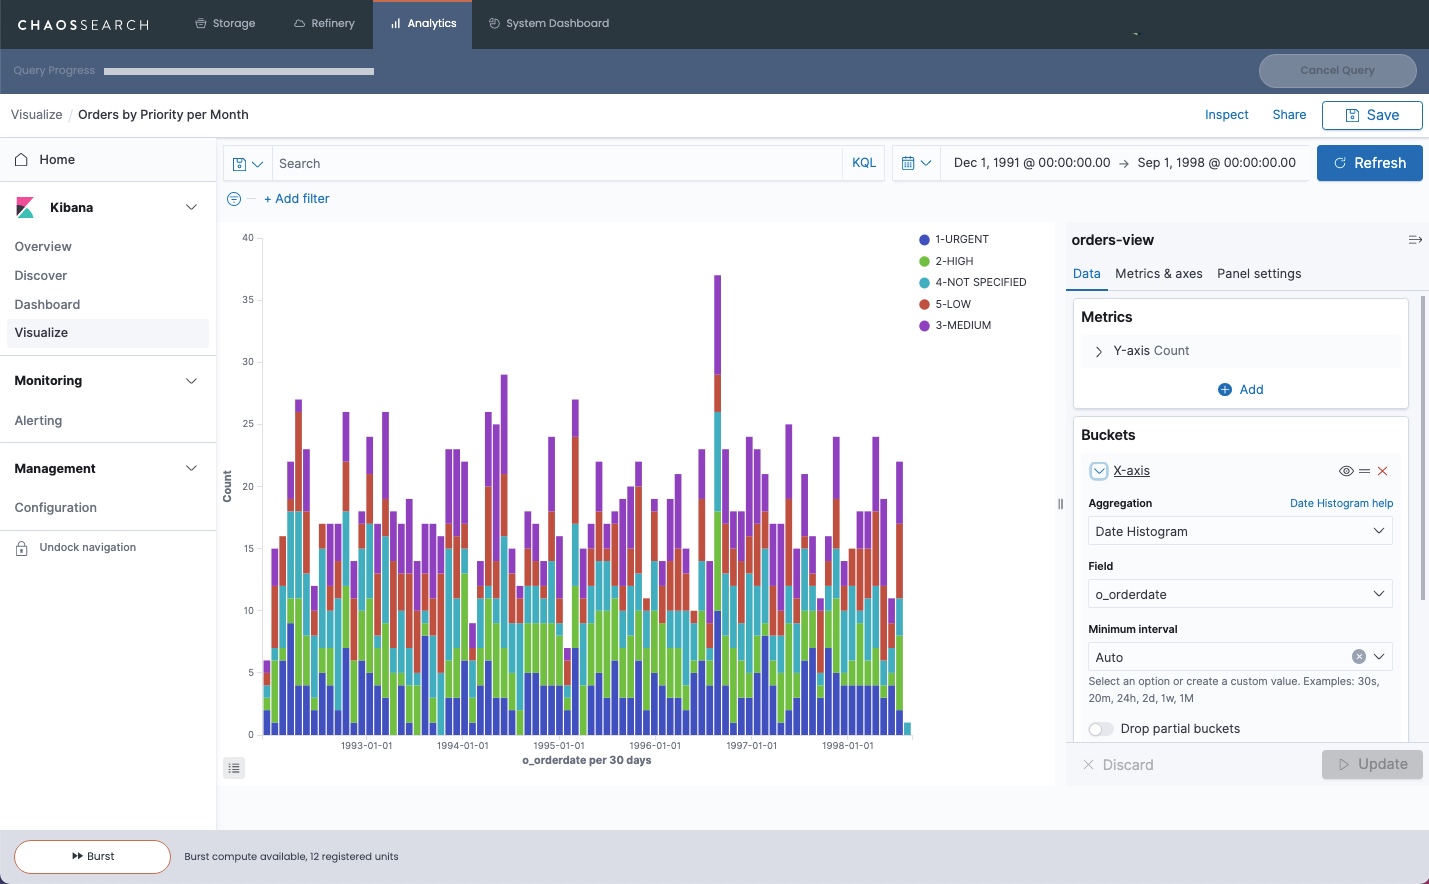This screenshot has height=884, width=1429.
Task: Toggle X-axis bucket visibility eye icon
Action: (1346, 471)
